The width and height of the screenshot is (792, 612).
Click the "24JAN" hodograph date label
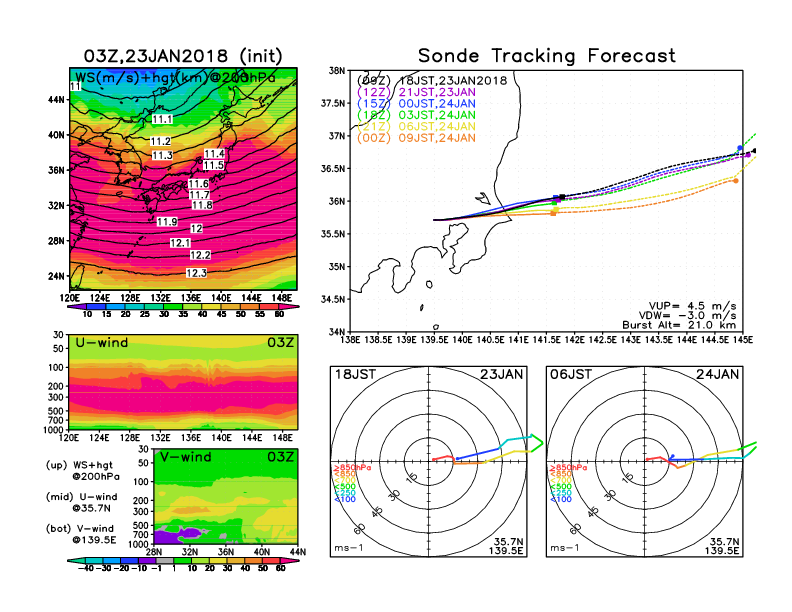pyautogui.click(x=718, y=375)
